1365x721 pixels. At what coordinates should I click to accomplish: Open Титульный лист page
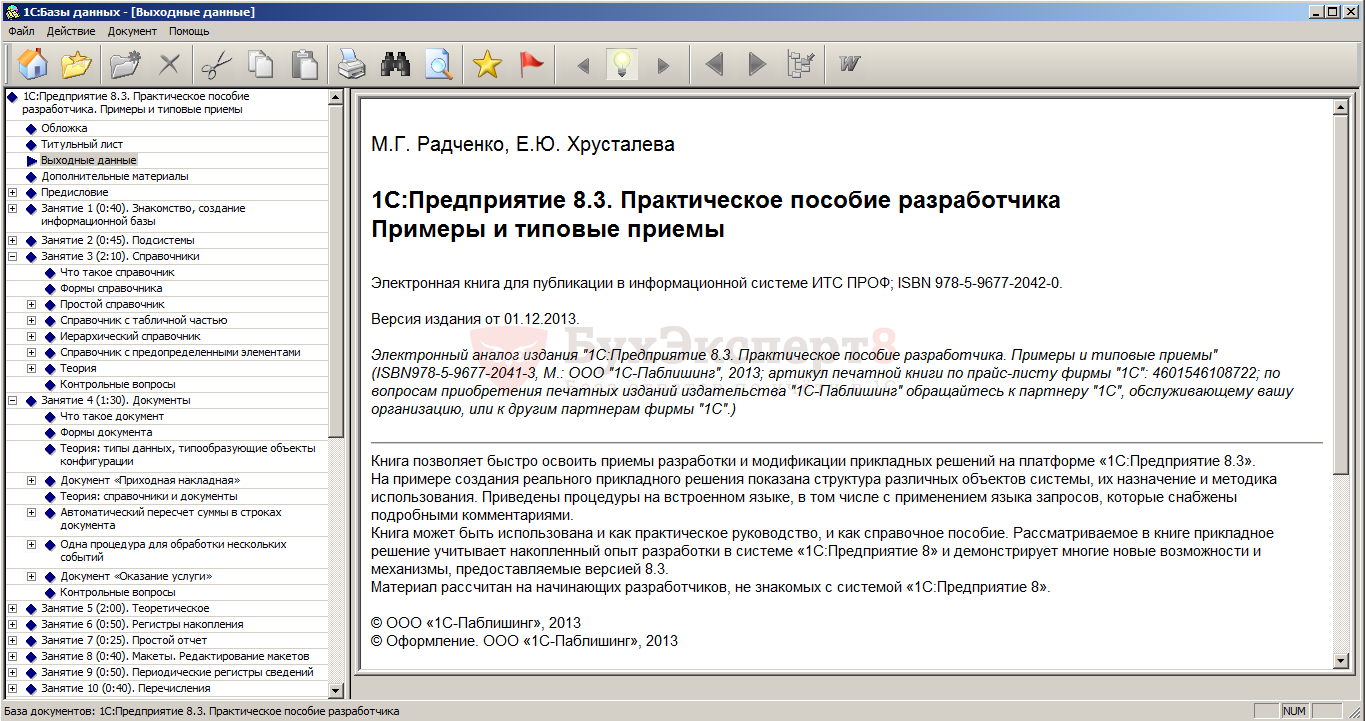82,144
